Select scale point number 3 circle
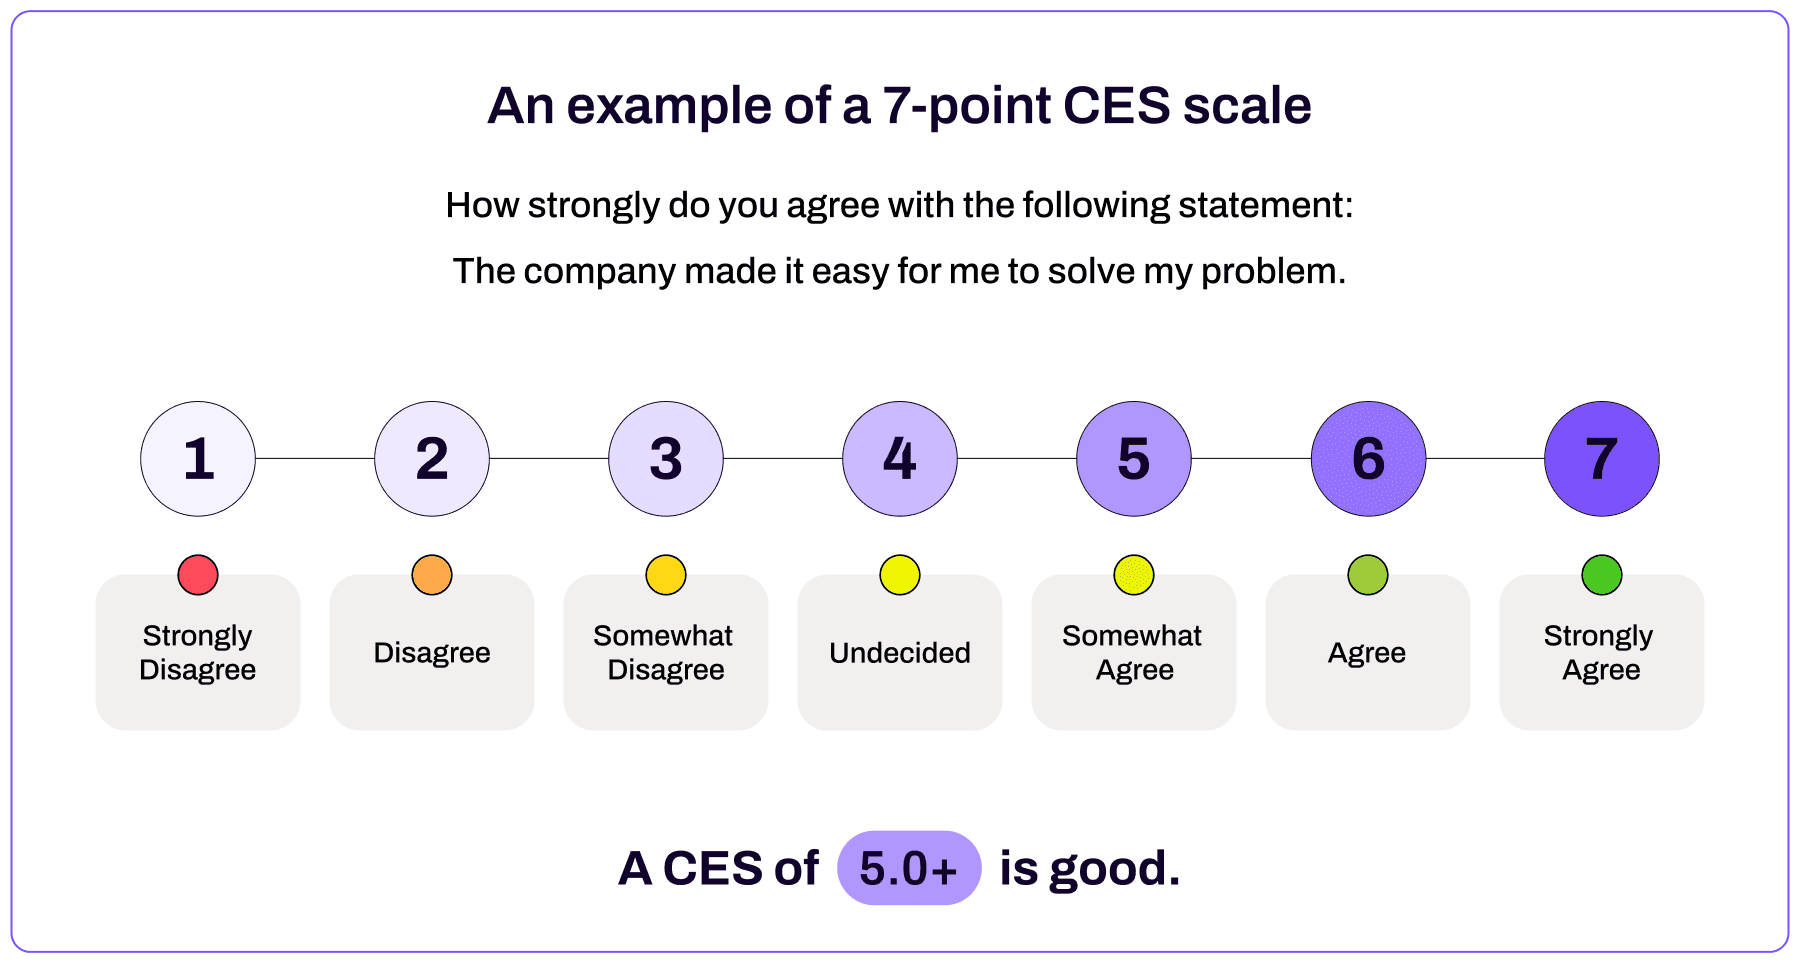This screenshot has height=963, width=1800. [x=666, y=459]
